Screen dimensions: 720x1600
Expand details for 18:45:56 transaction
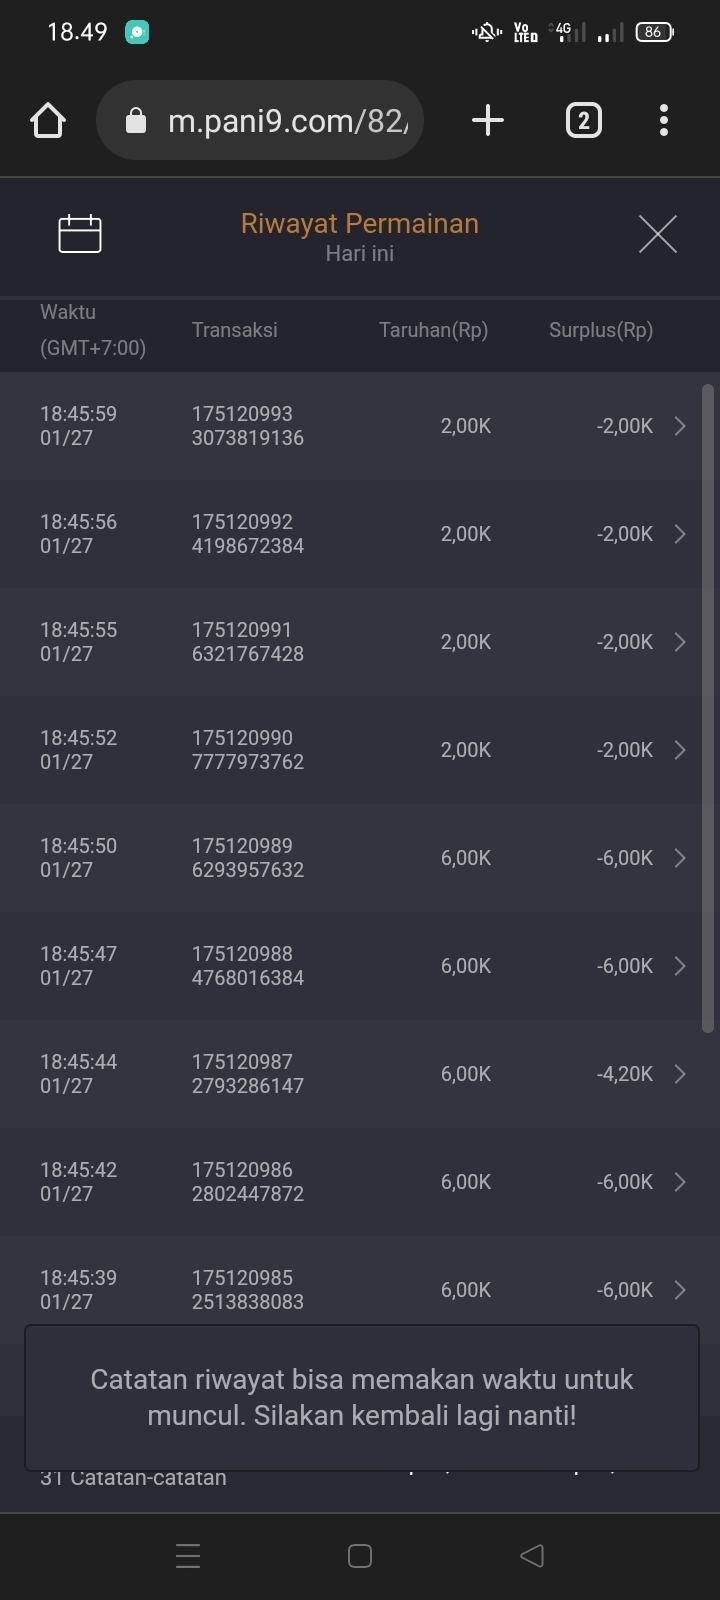pos(680,534)
